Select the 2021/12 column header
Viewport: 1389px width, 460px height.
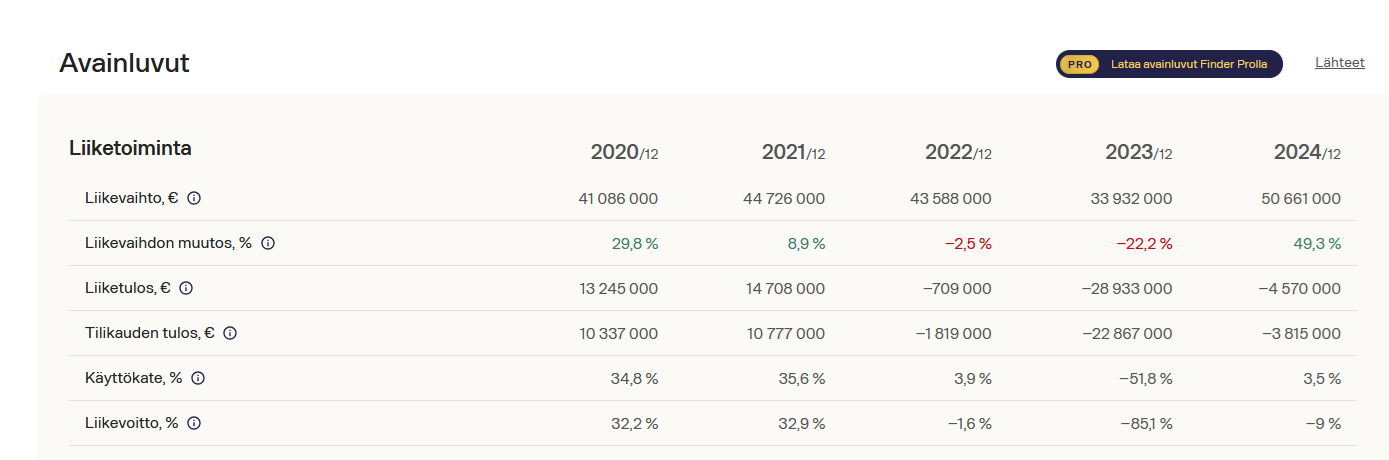point(793,152)
